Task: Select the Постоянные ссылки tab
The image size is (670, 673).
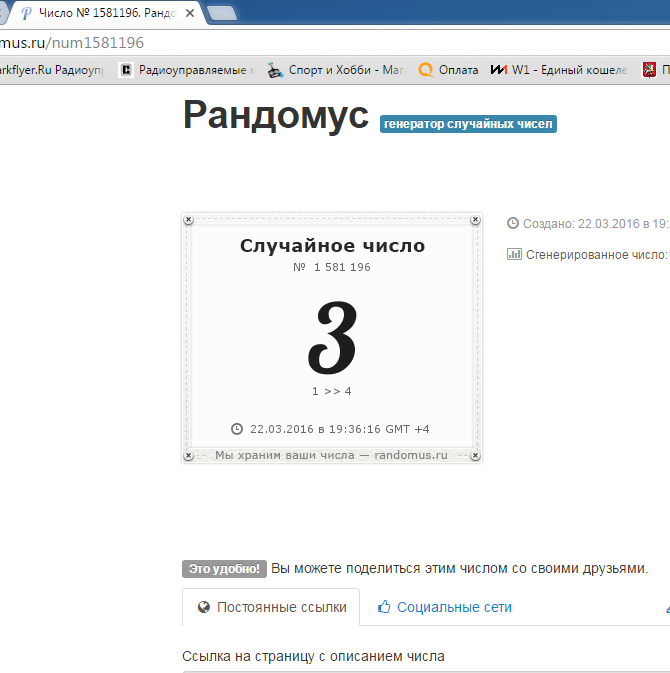Action: point(272,607)
